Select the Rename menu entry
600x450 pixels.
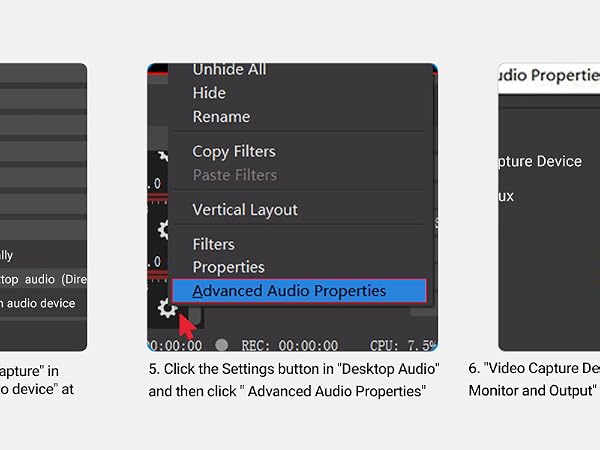(x=222, y=117)
